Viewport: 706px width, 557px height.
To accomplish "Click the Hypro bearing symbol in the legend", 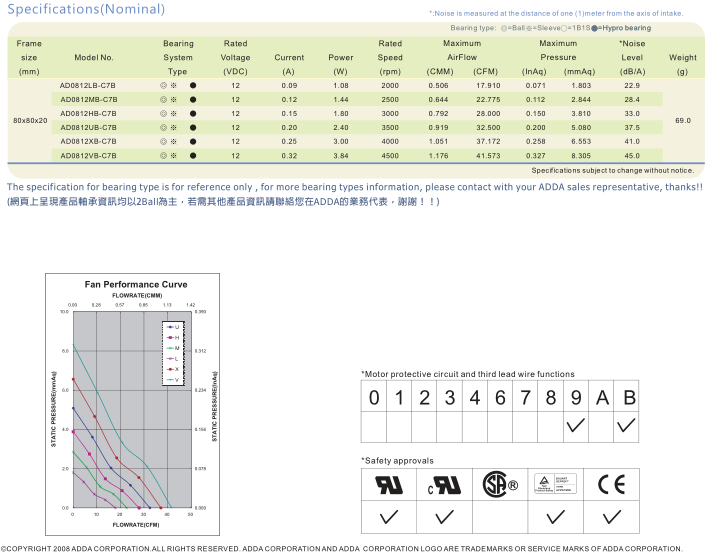I will 594,28.
